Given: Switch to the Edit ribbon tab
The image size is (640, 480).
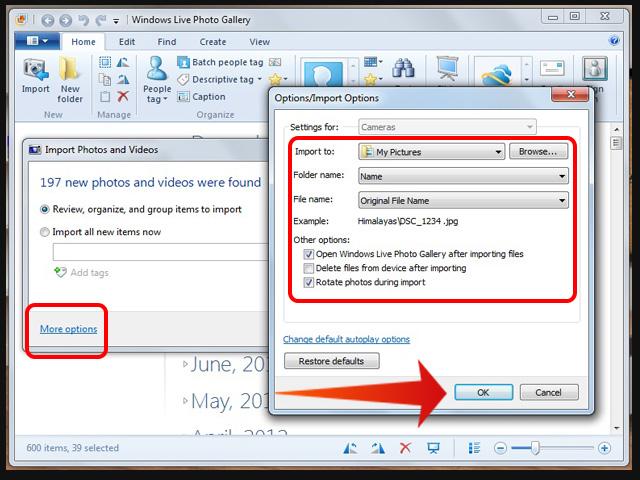Looking at the screenshot, I should 127,42.
